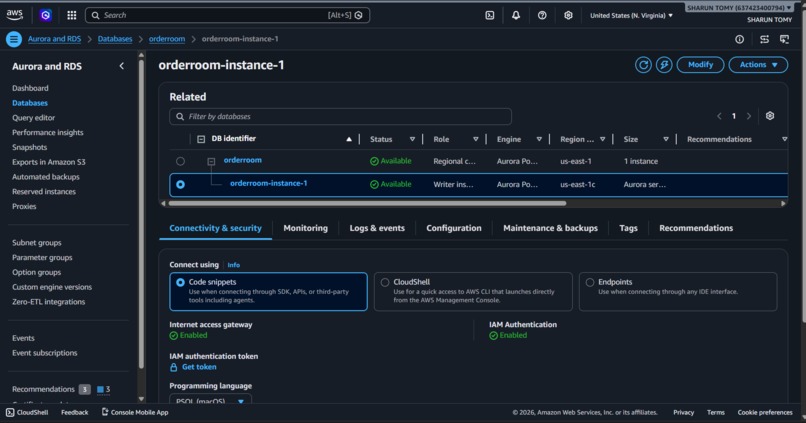Open Parameter groups in sidebar

point(42,258)
